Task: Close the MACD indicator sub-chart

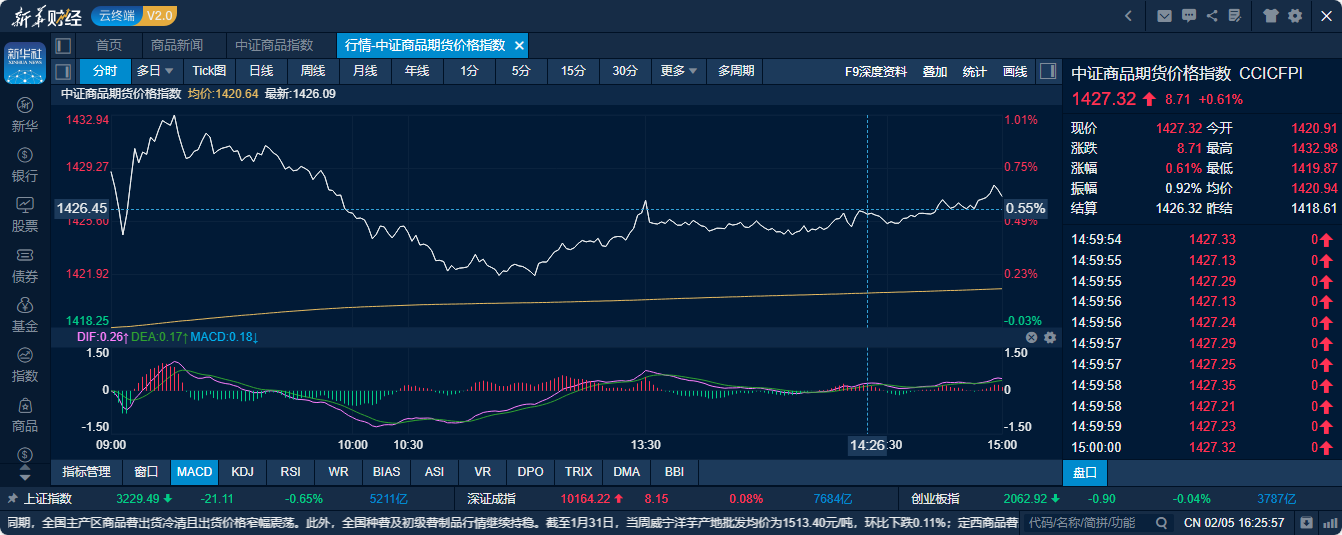Action: point(1031,338)
